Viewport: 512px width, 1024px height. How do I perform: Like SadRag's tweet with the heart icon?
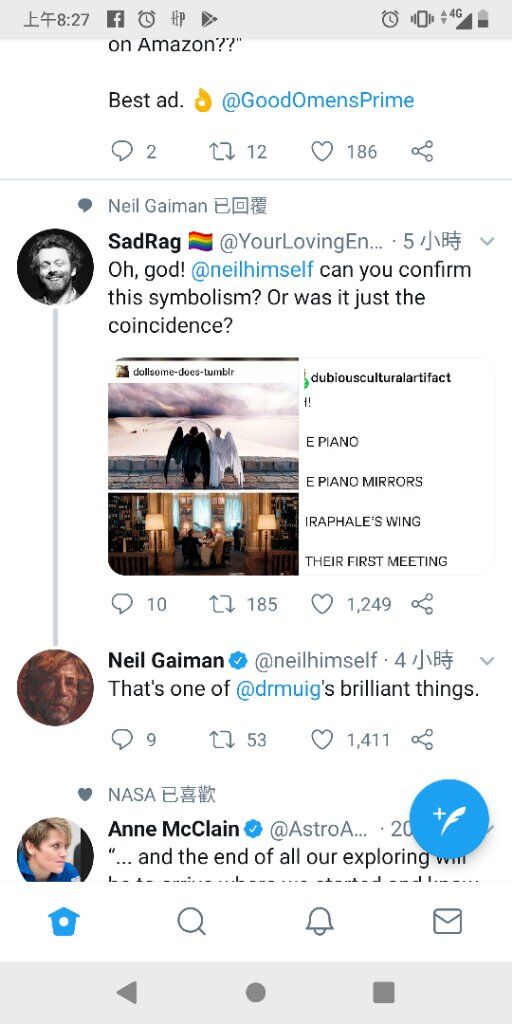322,604
